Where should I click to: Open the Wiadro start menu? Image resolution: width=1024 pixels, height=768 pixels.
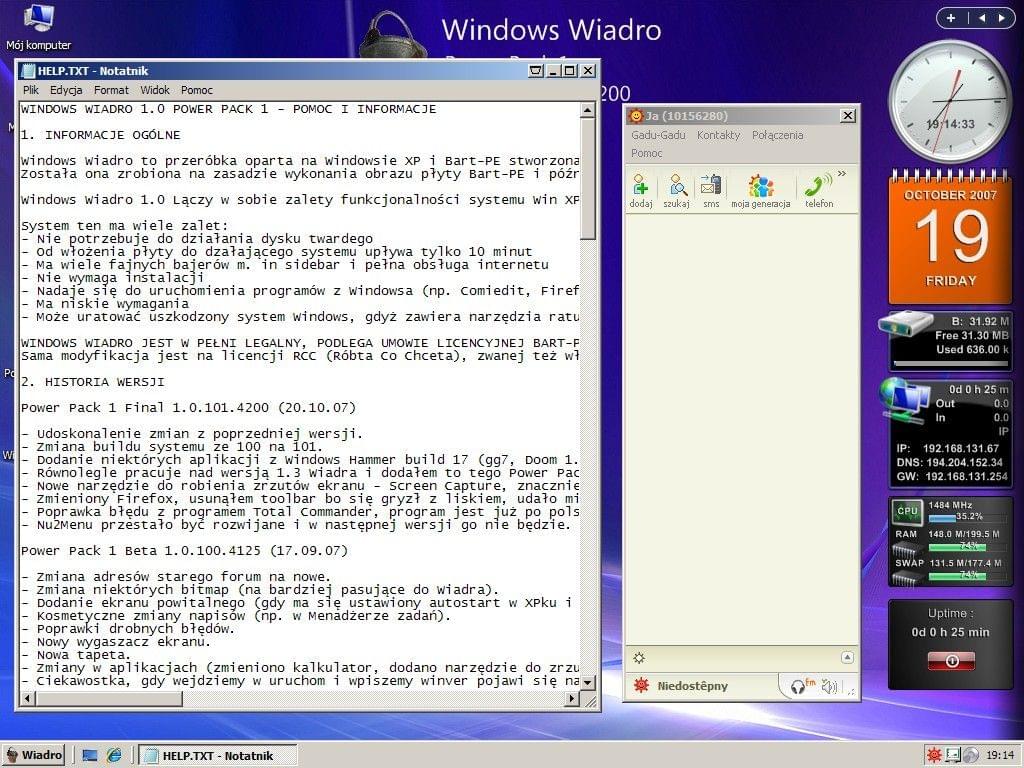click(34, 756)
